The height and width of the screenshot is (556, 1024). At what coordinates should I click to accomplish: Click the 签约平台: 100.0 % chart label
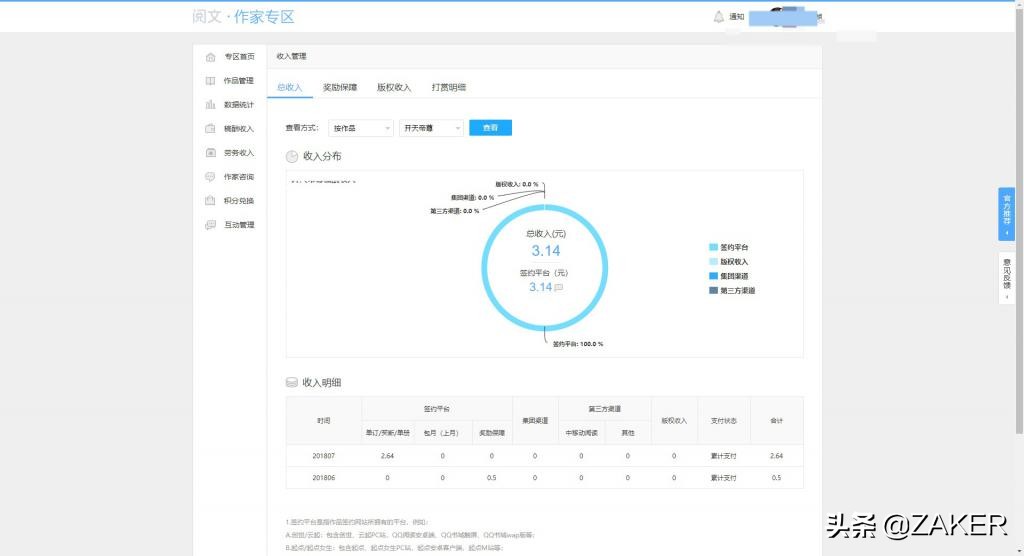(578, 344)
